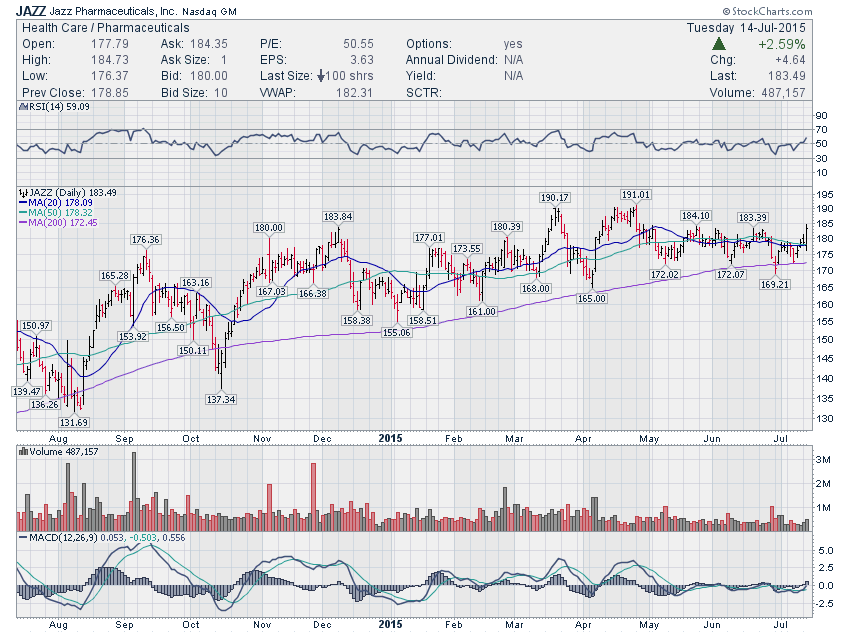850x633 pixels.
Task: Click the VWAP value 182.31
Action: (x=354, y=93)
